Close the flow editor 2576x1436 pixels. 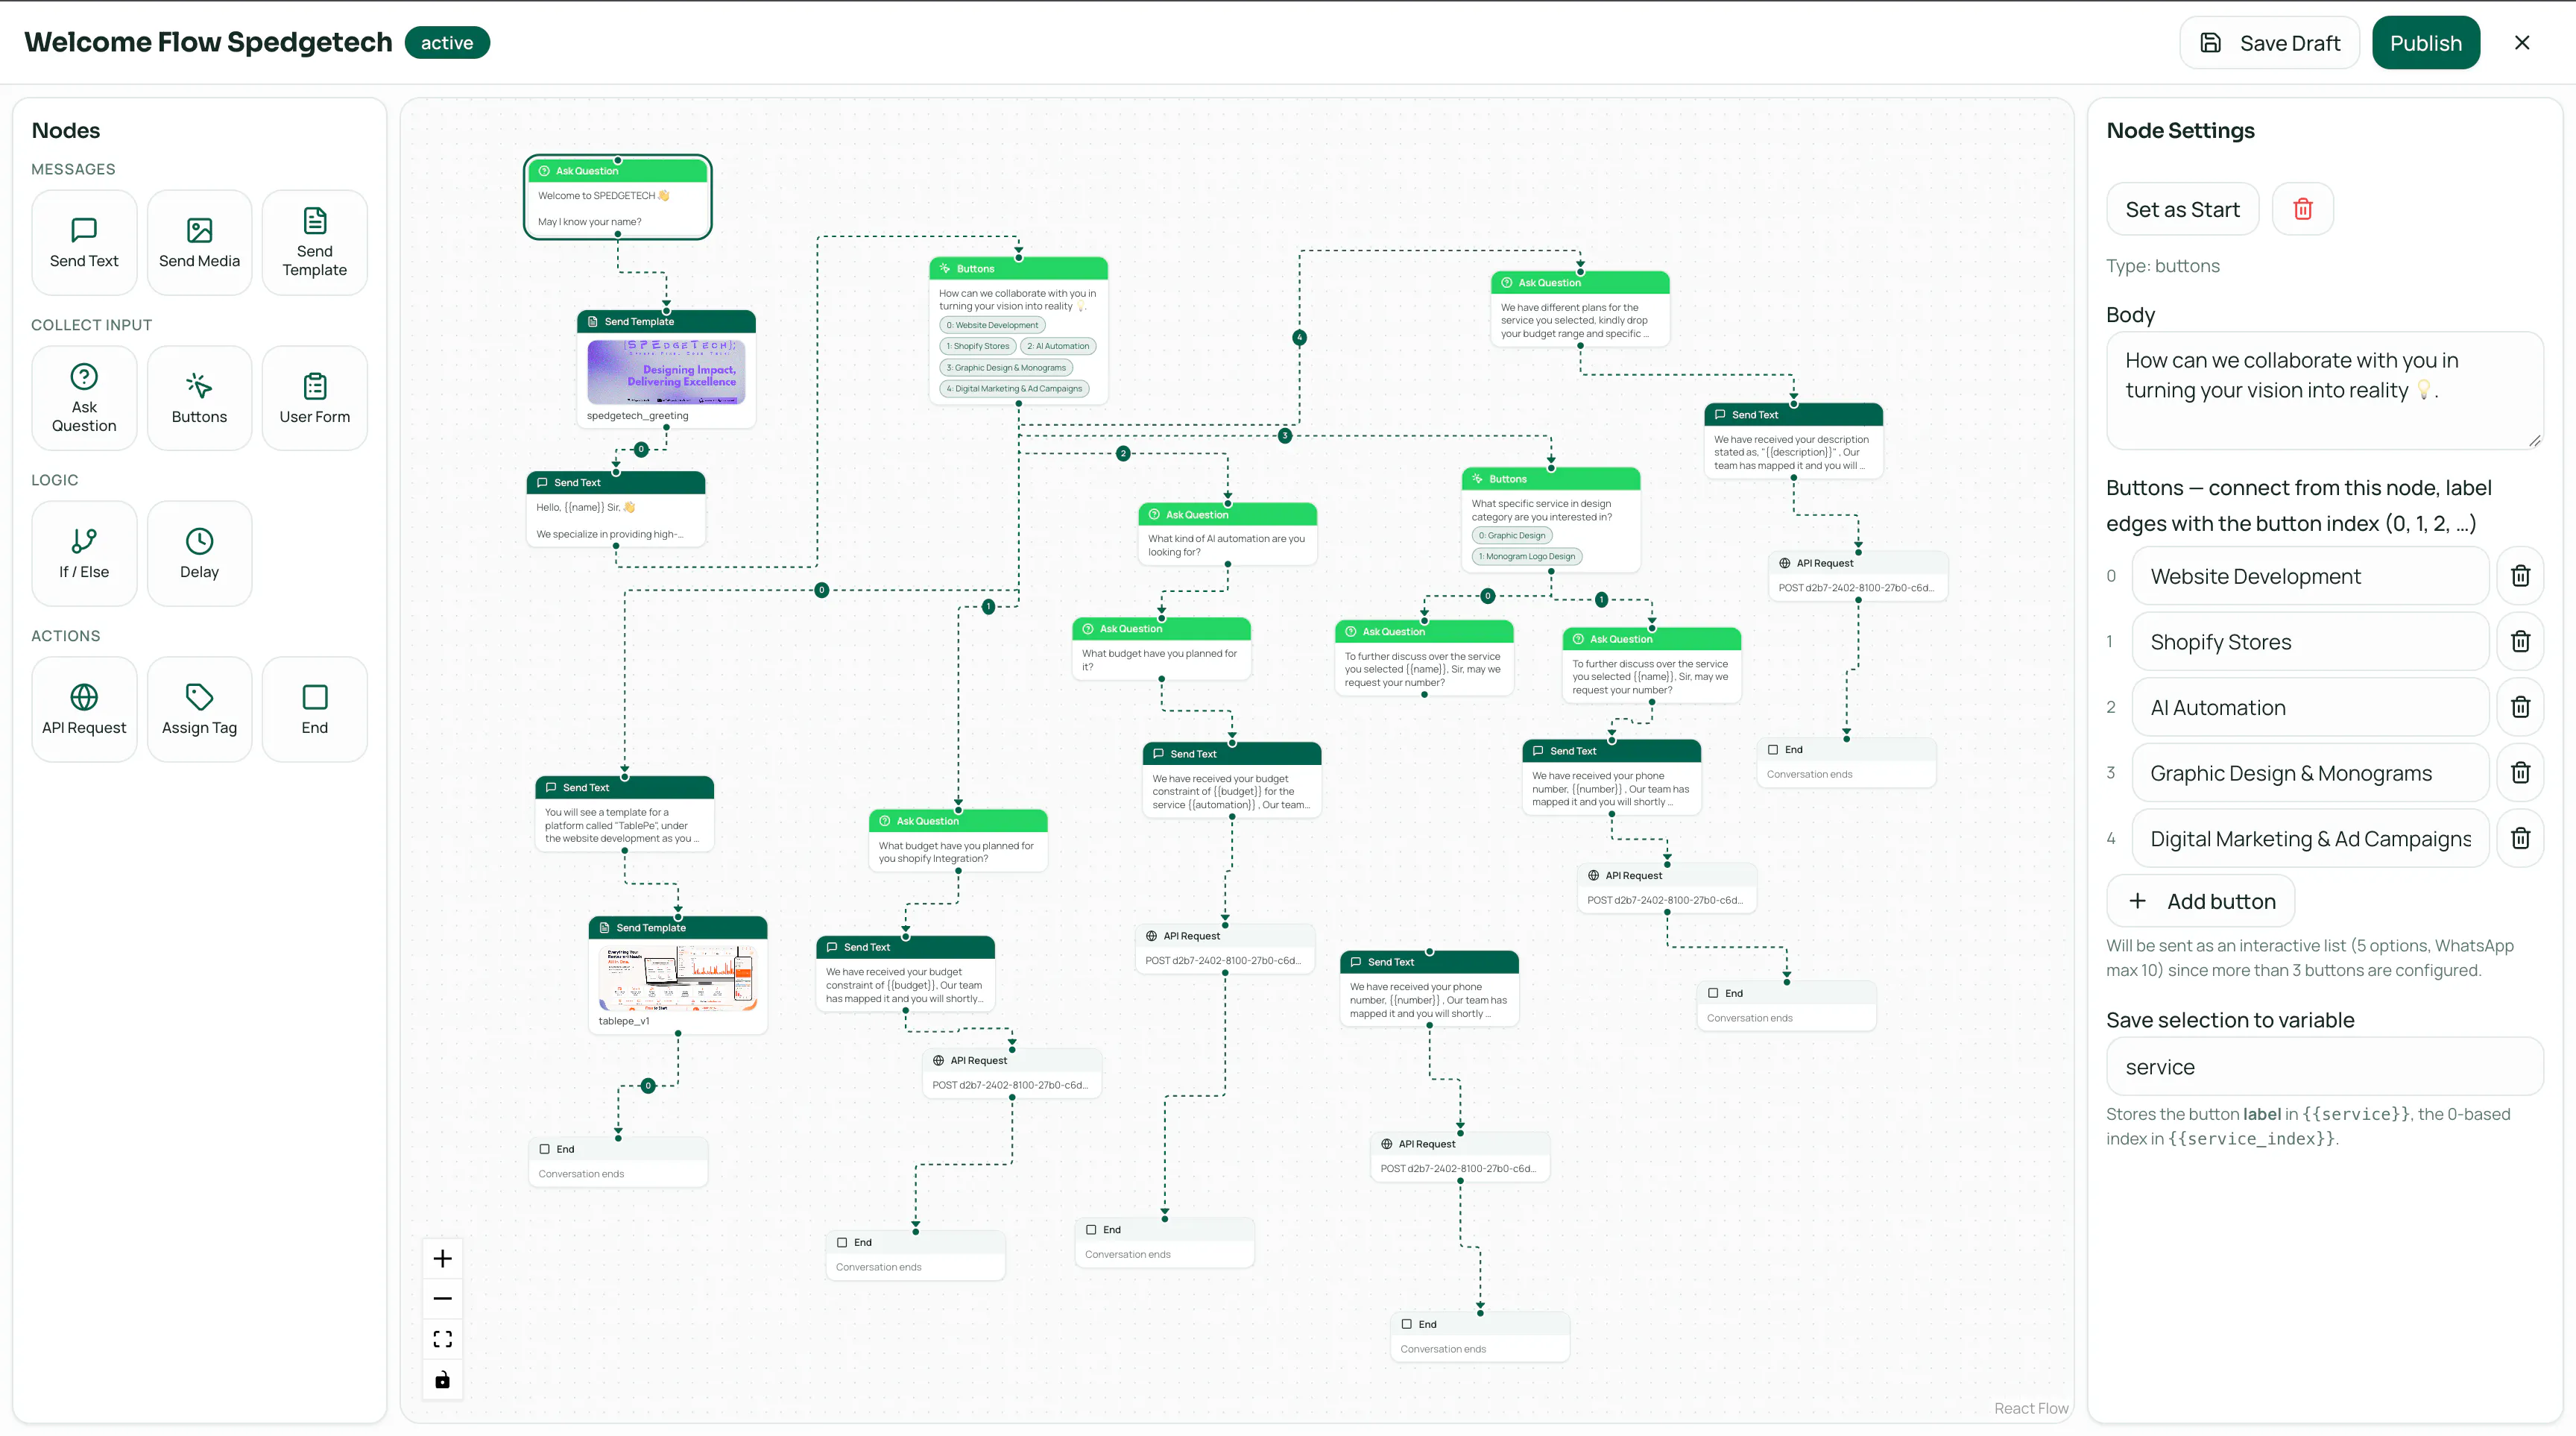pyautogui.click(x=2522, y=43)
